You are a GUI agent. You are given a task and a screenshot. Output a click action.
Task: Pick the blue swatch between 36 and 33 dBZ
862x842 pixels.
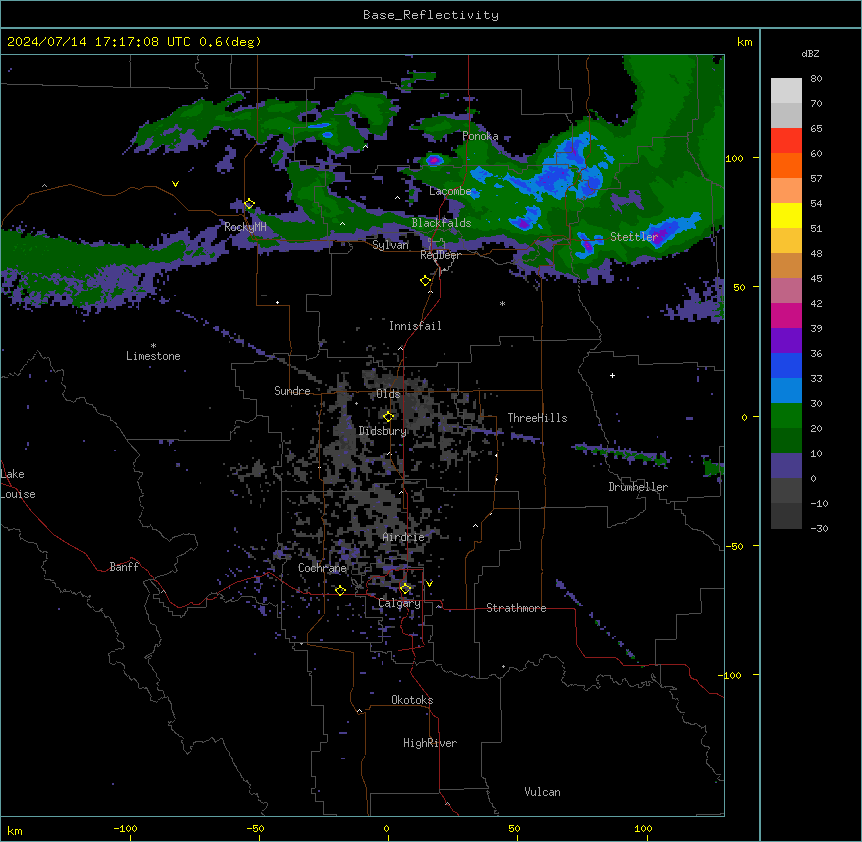(x=786, y=365)
